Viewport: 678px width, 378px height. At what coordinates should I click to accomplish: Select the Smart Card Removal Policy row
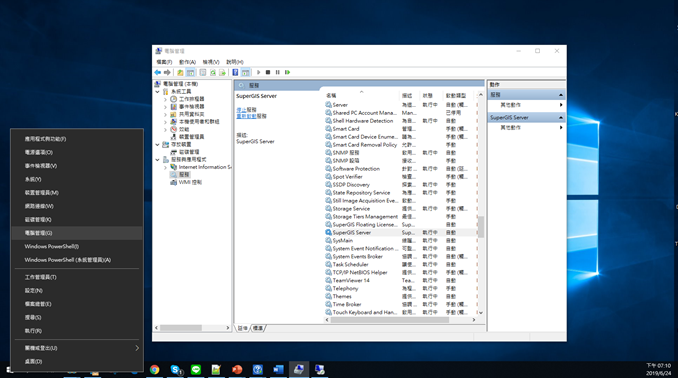(x=400, y=145)
